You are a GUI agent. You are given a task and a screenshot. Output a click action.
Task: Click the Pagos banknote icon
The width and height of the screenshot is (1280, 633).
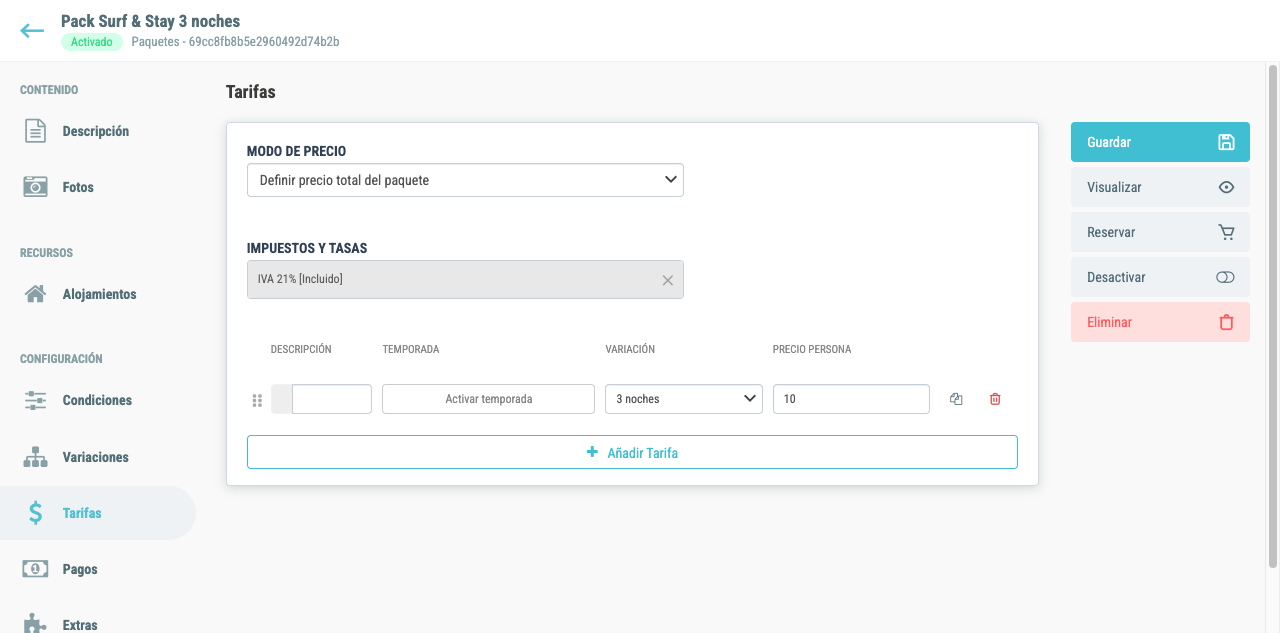(x=36, y=569)
